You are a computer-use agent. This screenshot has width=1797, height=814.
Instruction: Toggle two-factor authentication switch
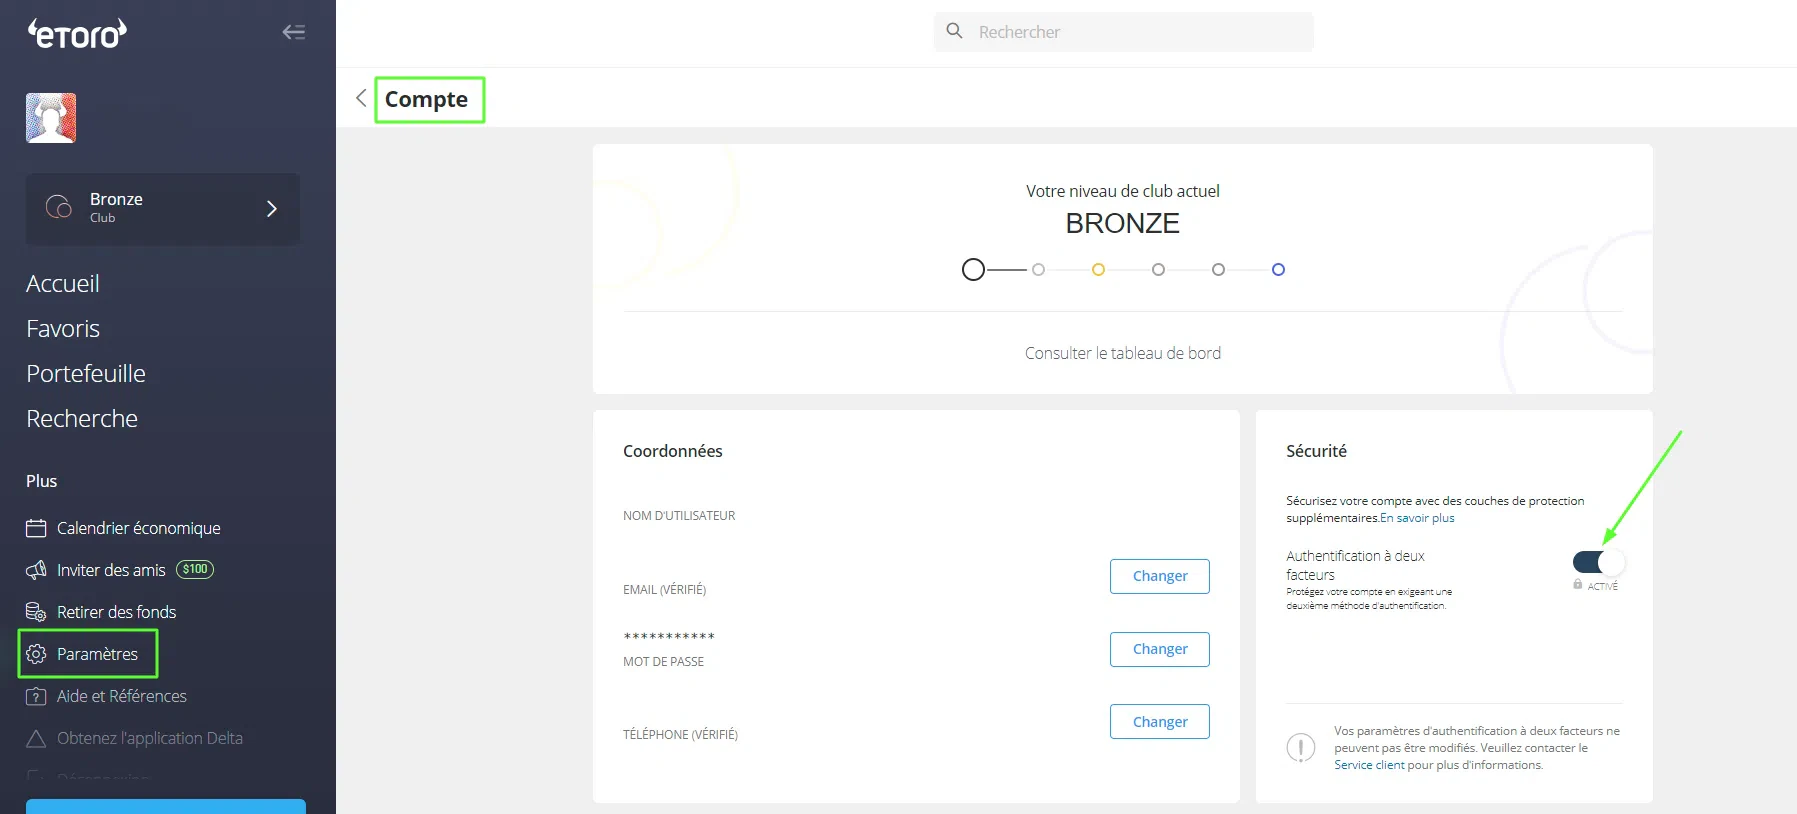[1598, 562]
